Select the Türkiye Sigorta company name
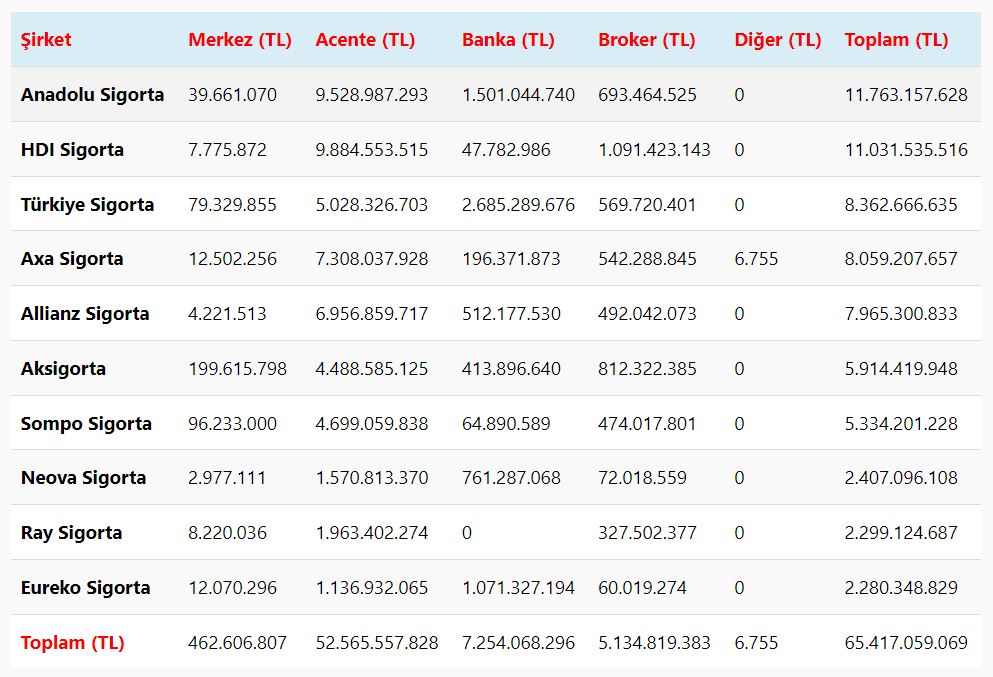Image resolution: width=993 pixels, height=677 pixels. coord(87,205)
